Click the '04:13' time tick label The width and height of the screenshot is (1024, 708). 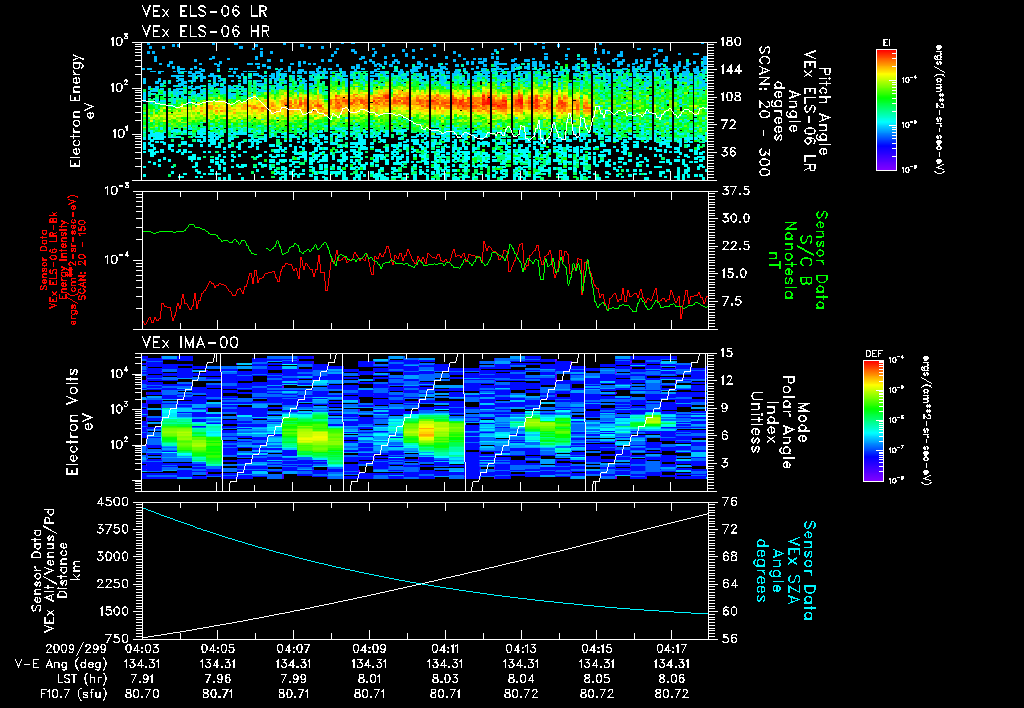coord(520,649)
